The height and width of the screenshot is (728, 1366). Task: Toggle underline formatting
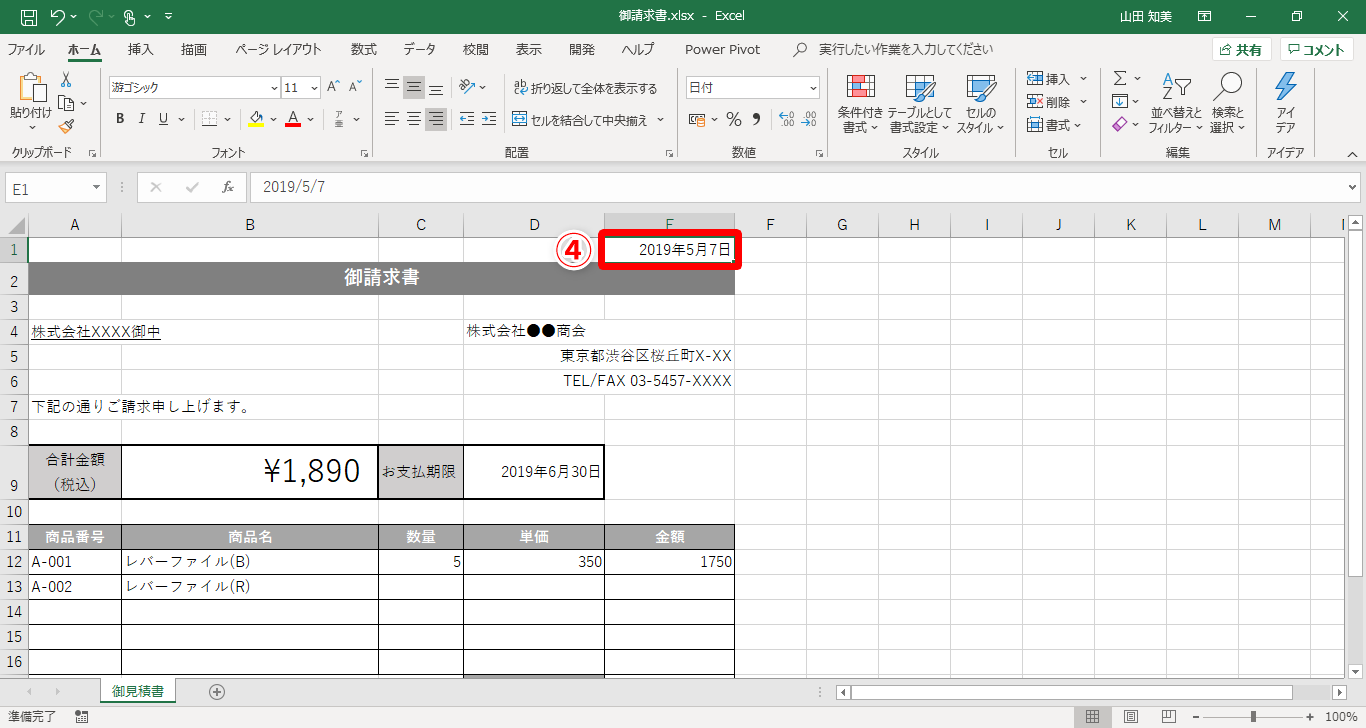(164, 119)
